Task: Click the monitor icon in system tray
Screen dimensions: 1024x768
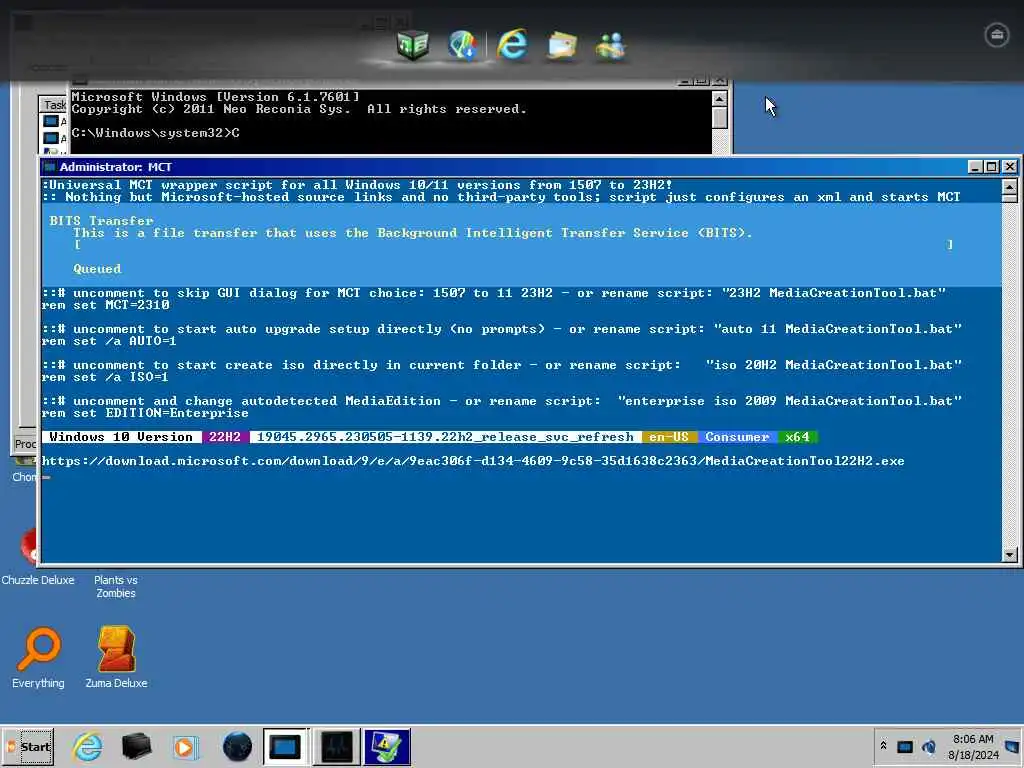Action: 905,746
